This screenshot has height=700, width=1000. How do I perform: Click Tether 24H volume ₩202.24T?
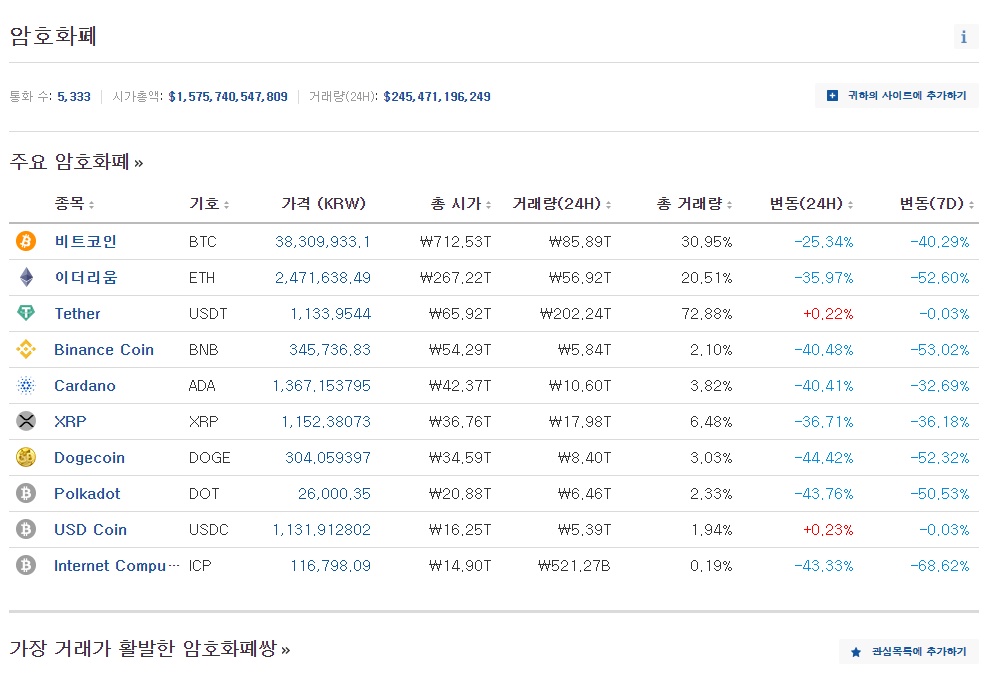point(575,314)
